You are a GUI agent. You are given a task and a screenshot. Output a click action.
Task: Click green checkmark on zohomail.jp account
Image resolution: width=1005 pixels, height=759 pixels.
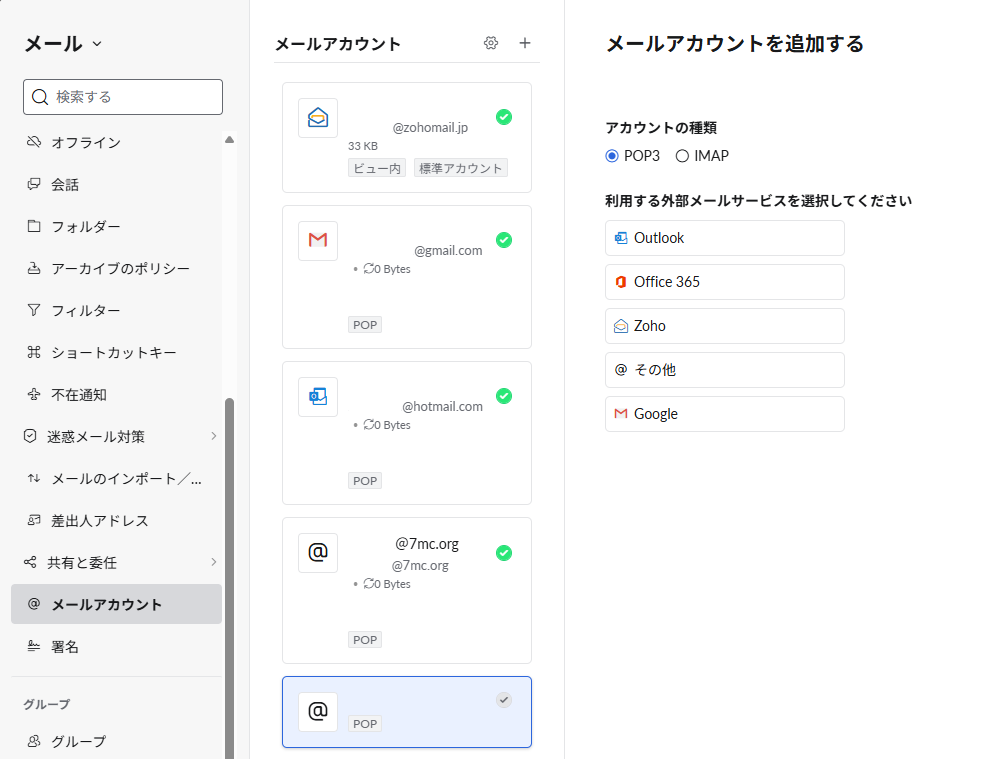click(x=504, y=117)
